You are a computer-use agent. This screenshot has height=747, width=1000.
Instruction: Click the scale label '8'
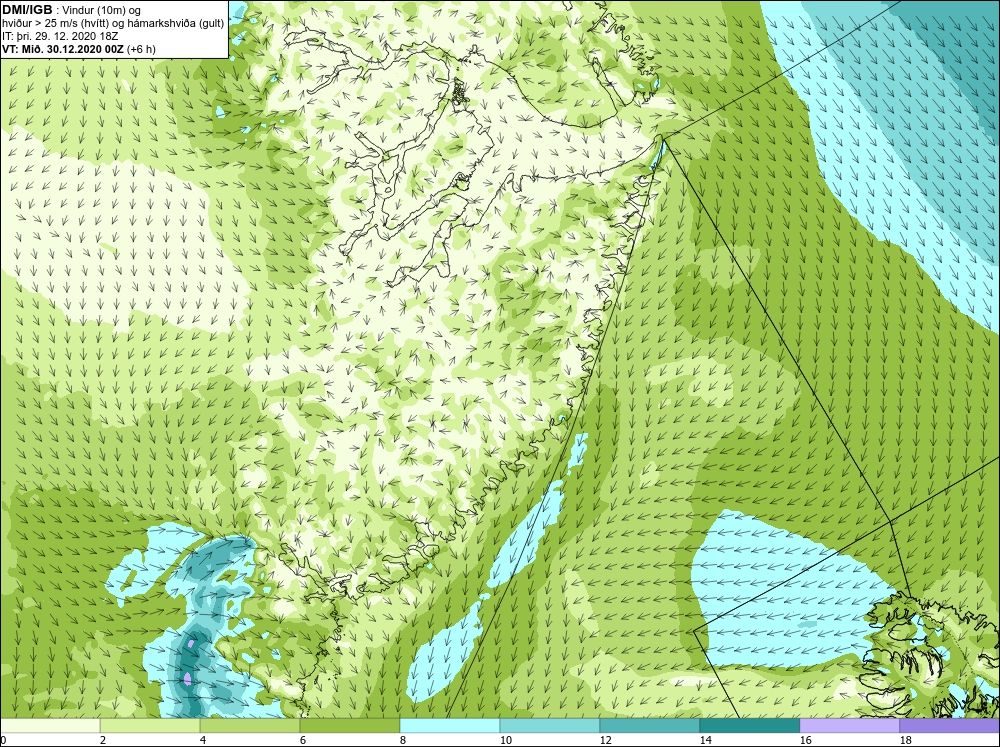coord(403,740)
